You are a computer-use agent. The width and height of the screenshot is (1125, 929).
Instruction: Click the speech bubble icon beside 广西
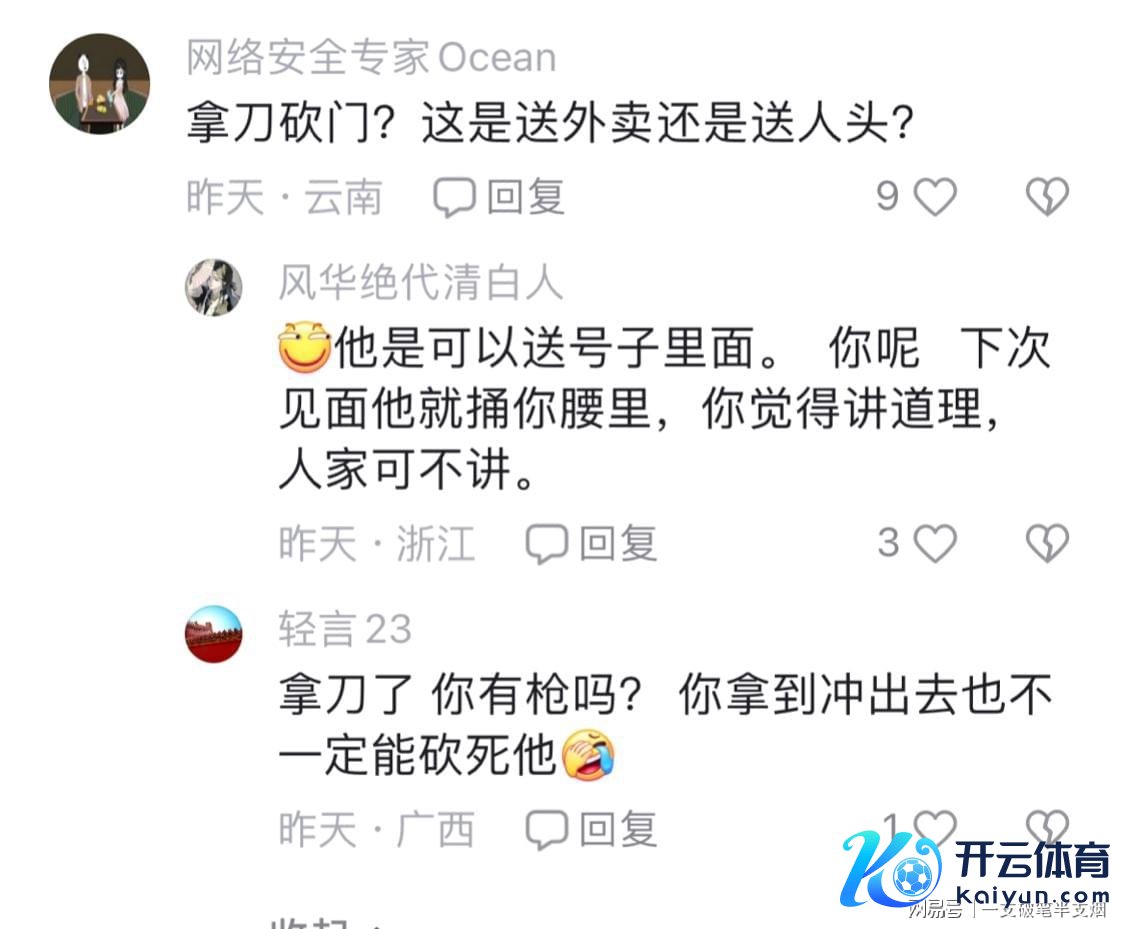pyautogui.click(x=547, y=830)
